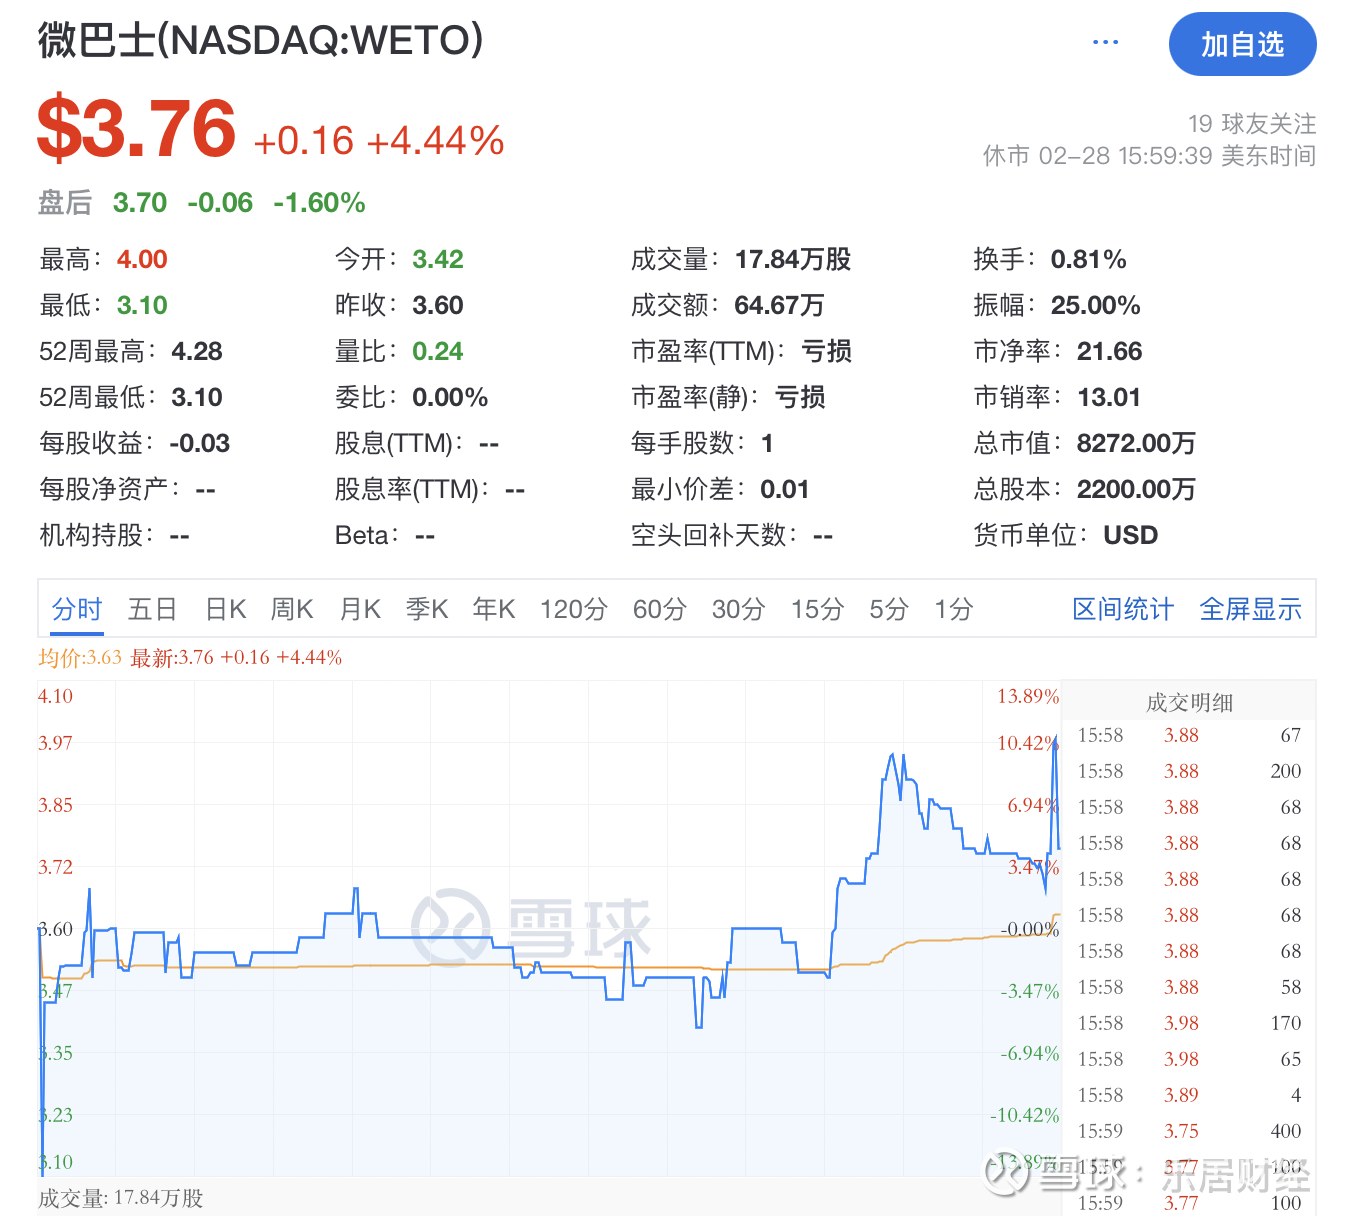Click the 52周最高 value 4.28
This screenshot has height=1216, width=1350.
click(x=197, y=352)
